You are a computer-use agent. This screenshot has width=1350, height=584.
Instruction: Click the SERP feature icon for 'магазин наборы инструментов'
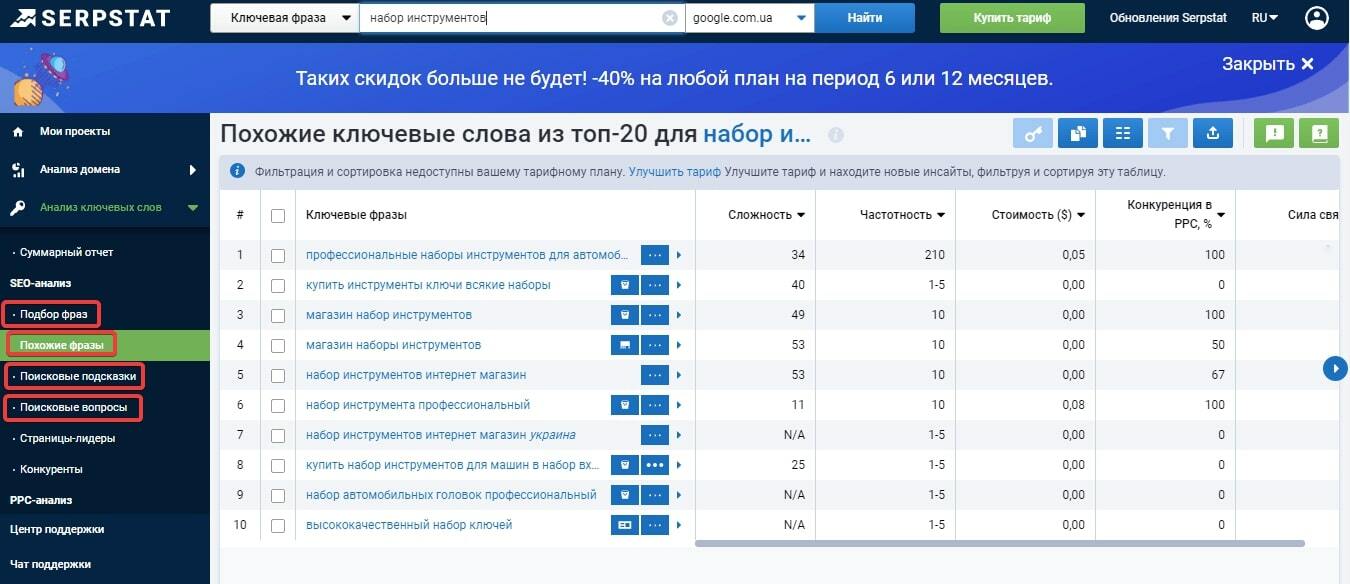click(624, 345)
